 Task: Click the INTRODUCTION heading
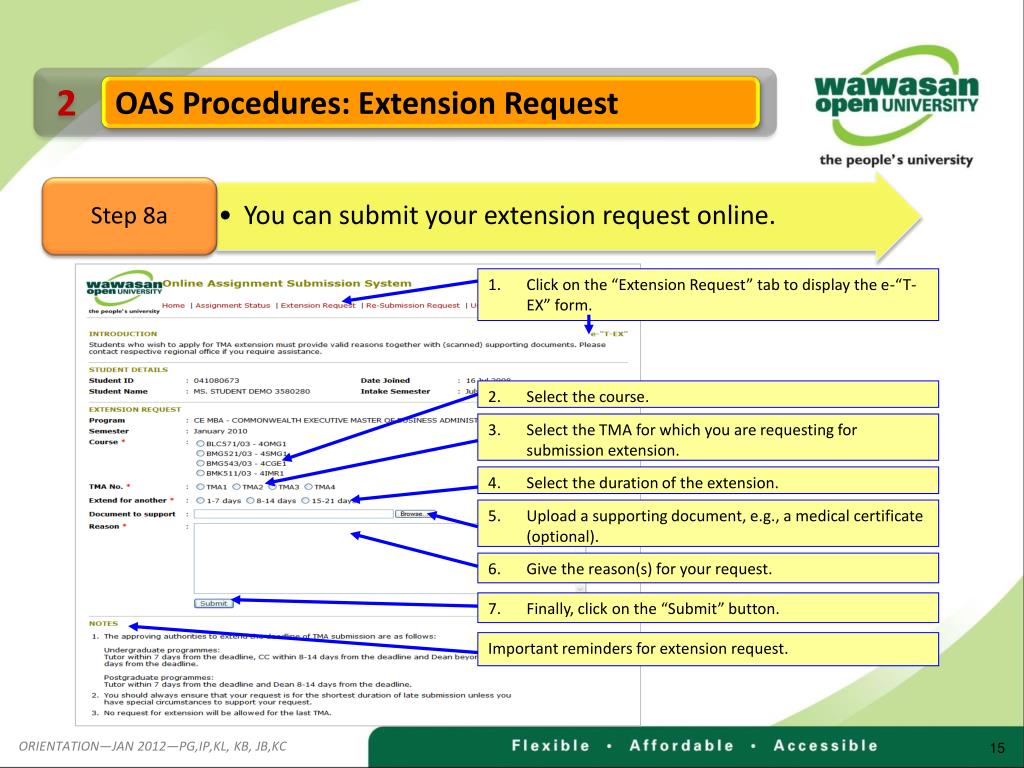click(123, 334)
